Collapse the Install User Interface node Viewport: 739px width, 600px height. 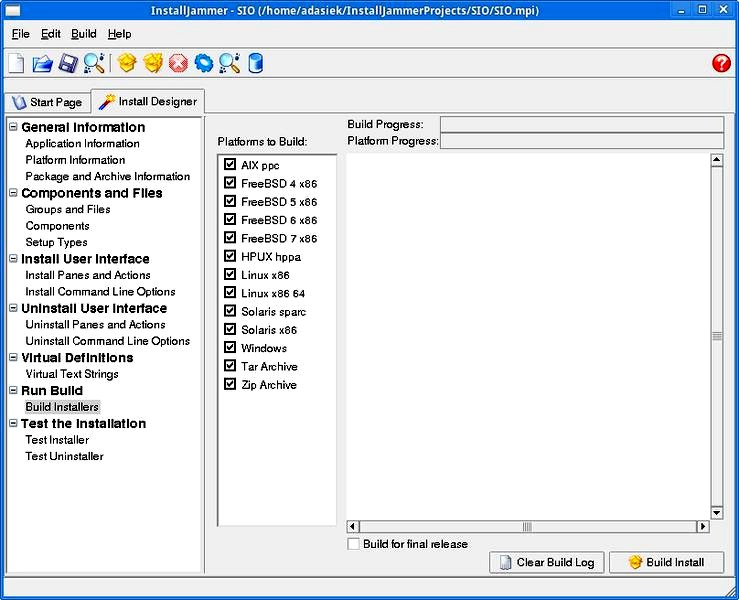click(13, 258)
